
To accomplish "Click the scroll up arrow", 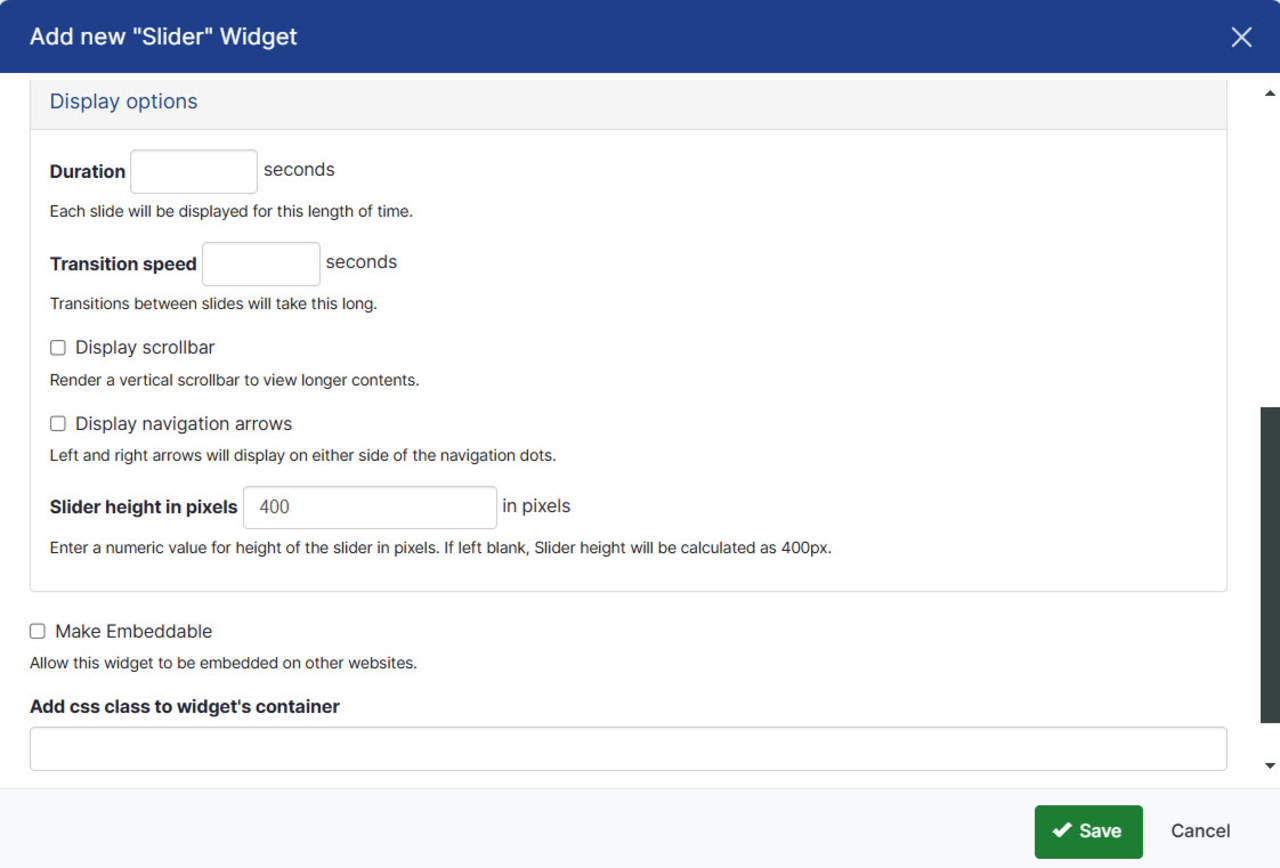I will point(1270,94).
